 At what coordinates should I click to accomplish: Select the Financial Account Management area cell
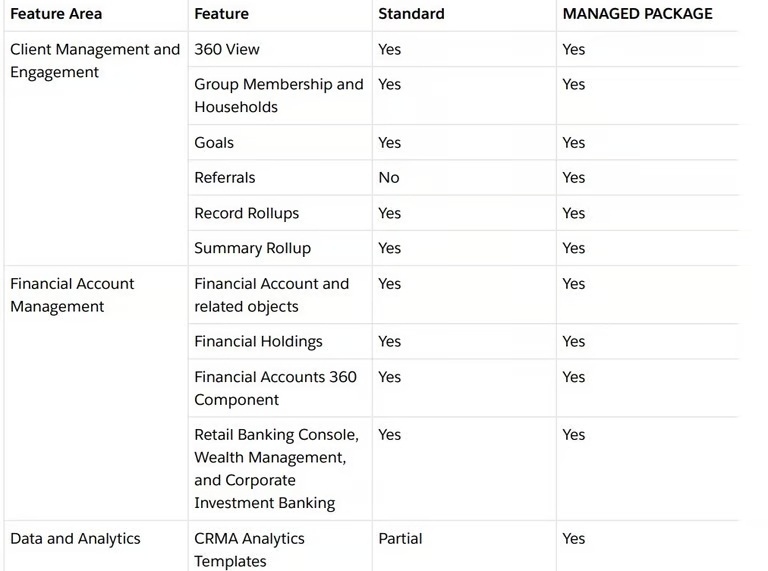pos(72,295)
